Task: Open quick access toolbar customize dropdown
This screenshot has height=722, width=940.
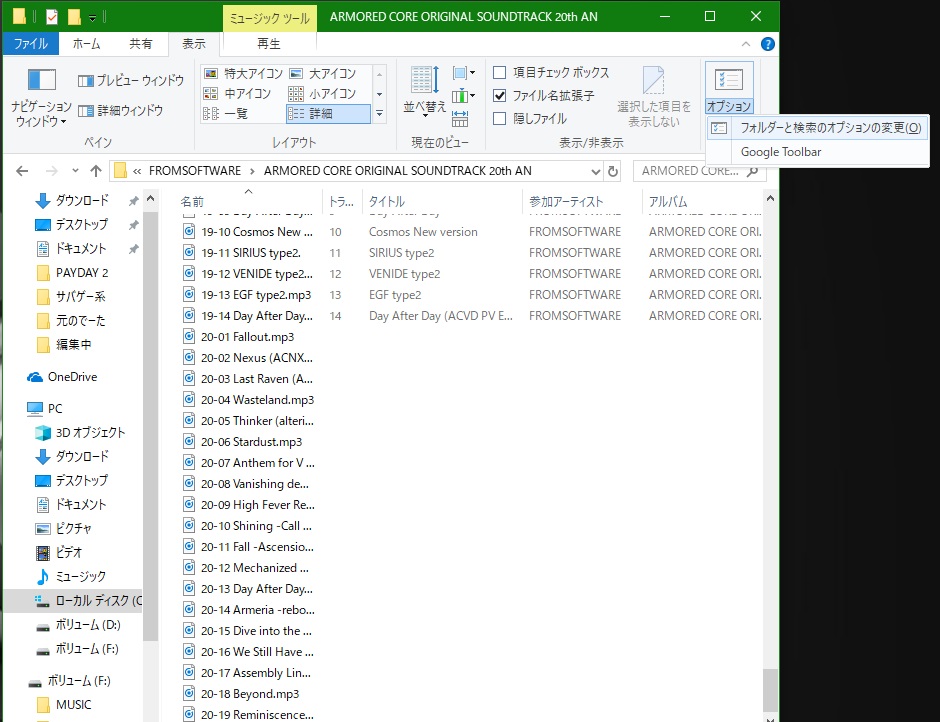Action: click(92, 18)
